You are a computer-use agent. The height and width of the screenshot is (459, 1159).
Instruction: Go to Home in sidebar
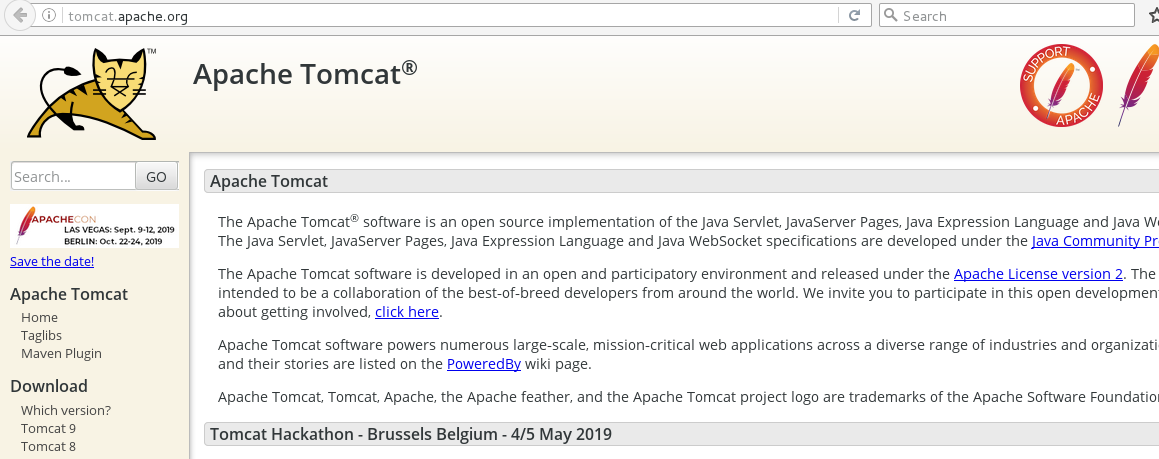[x=39, y=317]
